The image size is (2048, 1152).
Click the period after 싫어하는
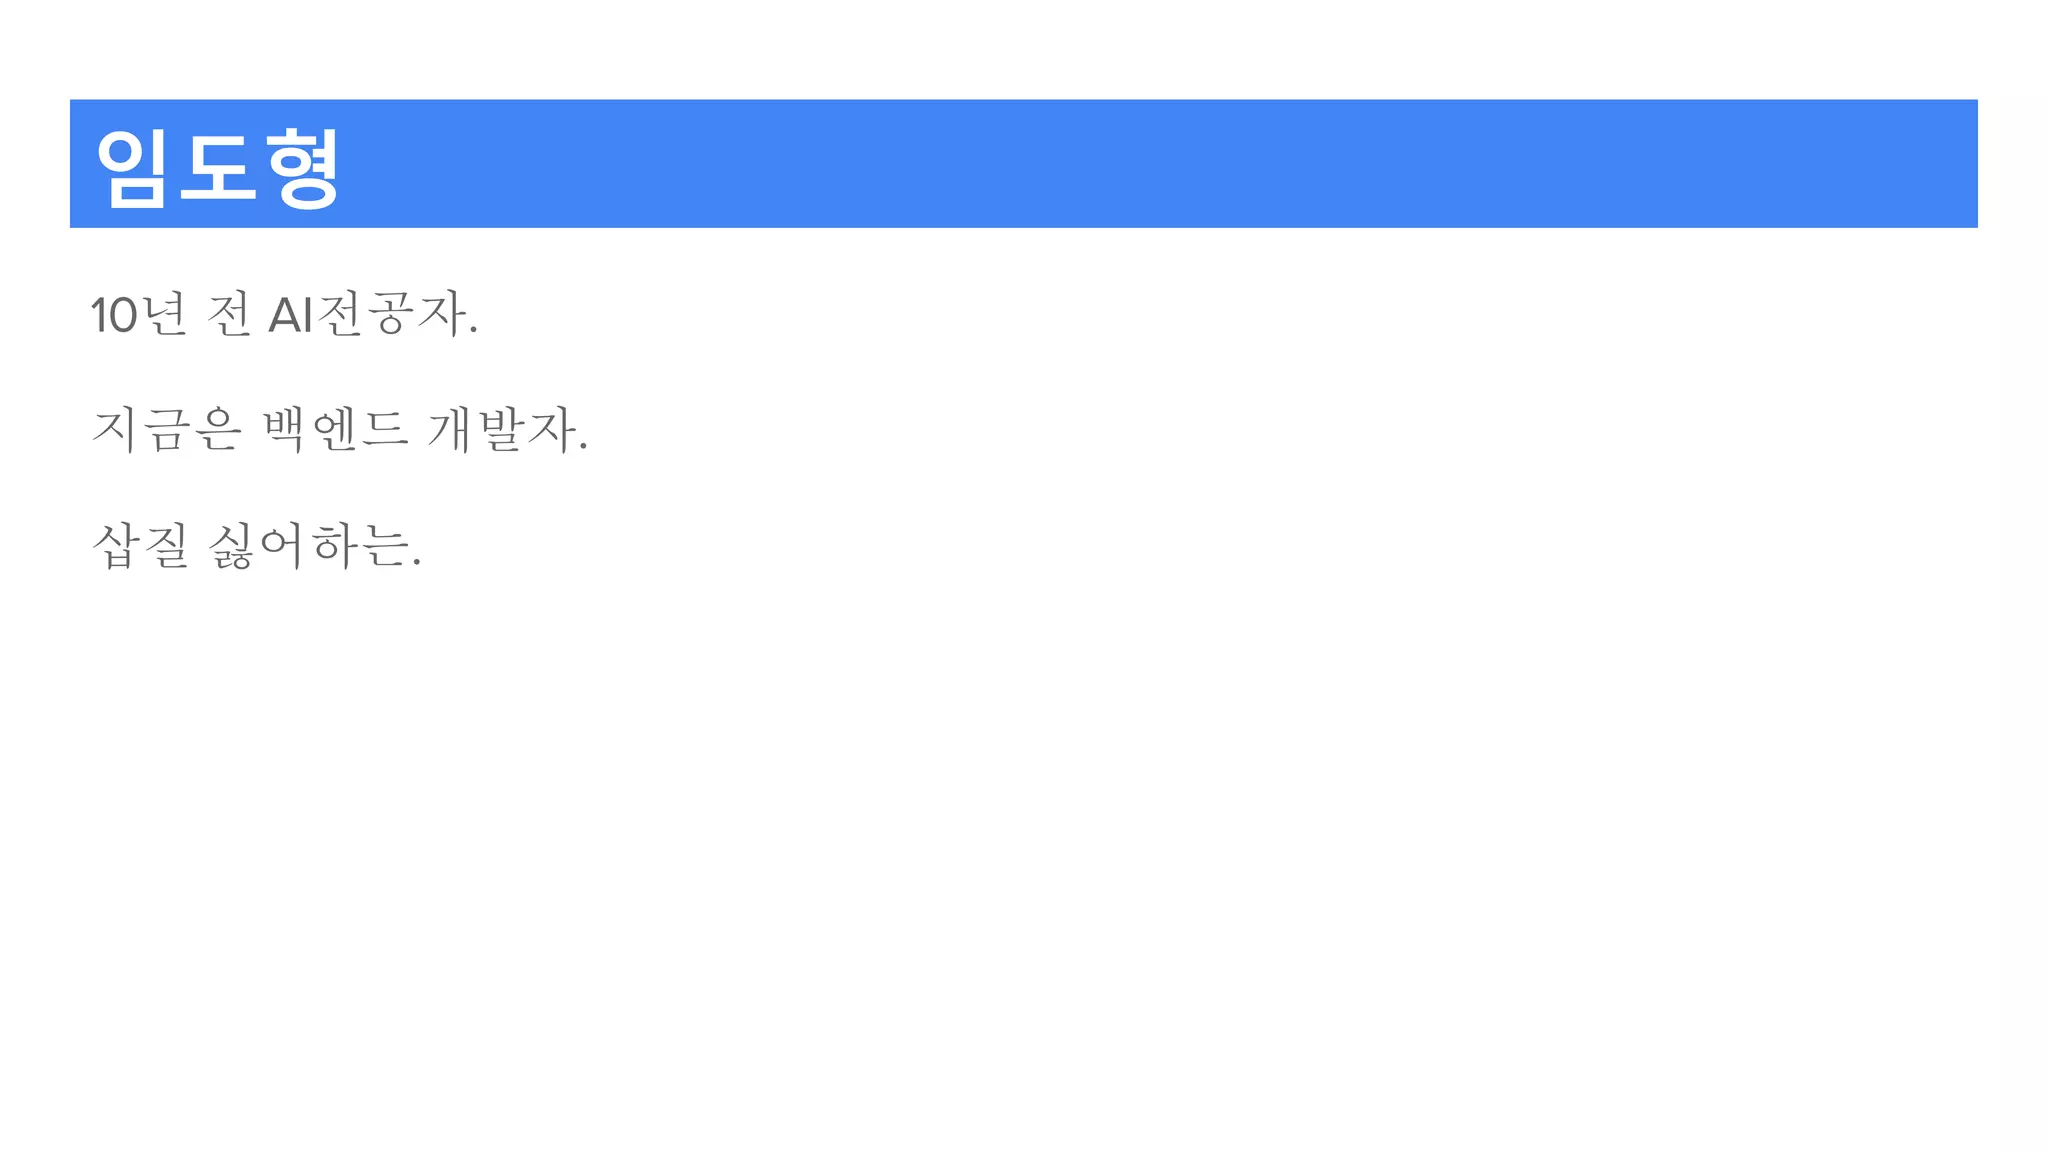click(417, 564)
